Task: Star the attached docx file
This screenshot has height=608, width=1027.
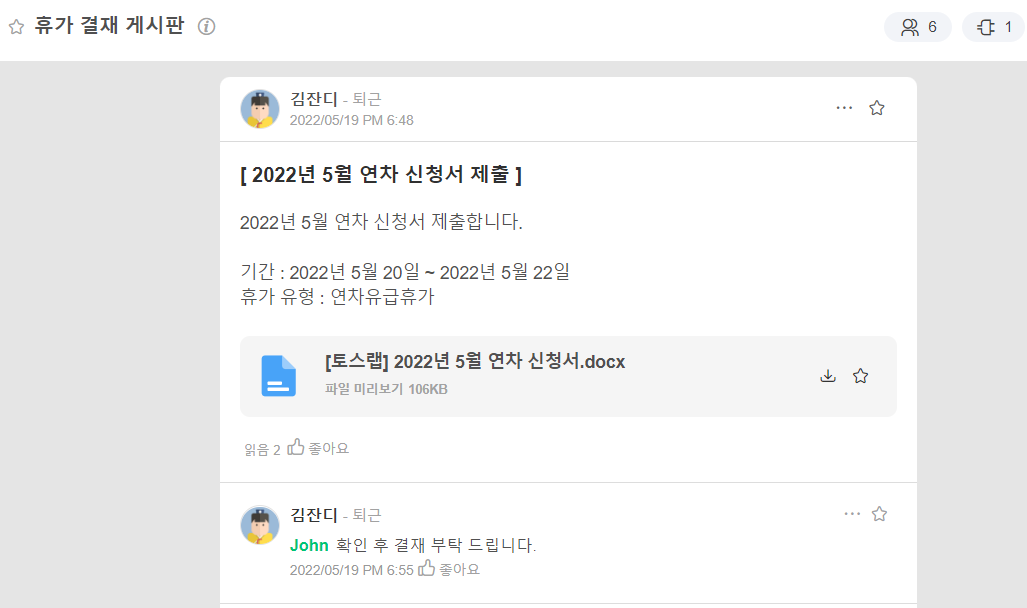Action: (x=860, y=376)
